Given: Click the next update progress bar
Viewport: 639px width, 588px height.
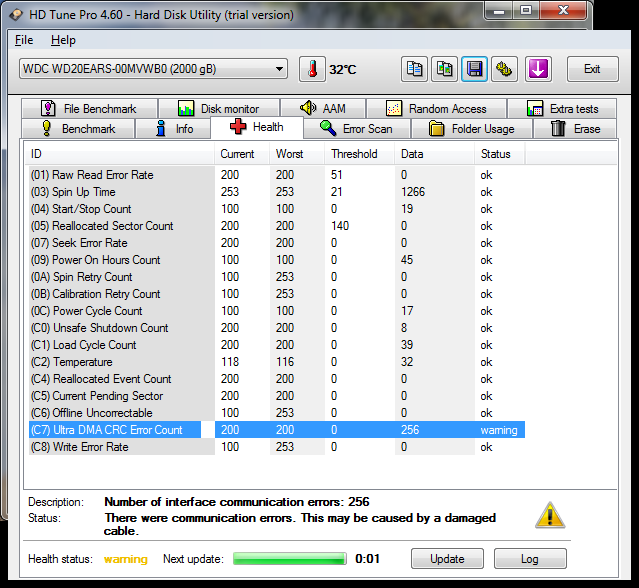Looking at the screenshot, I should [290, 559].
